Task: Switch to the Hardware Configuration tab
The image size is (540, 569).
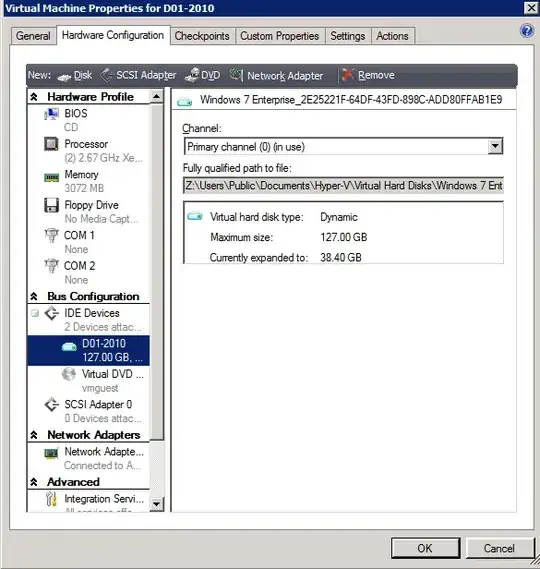Action: [113, 35]
